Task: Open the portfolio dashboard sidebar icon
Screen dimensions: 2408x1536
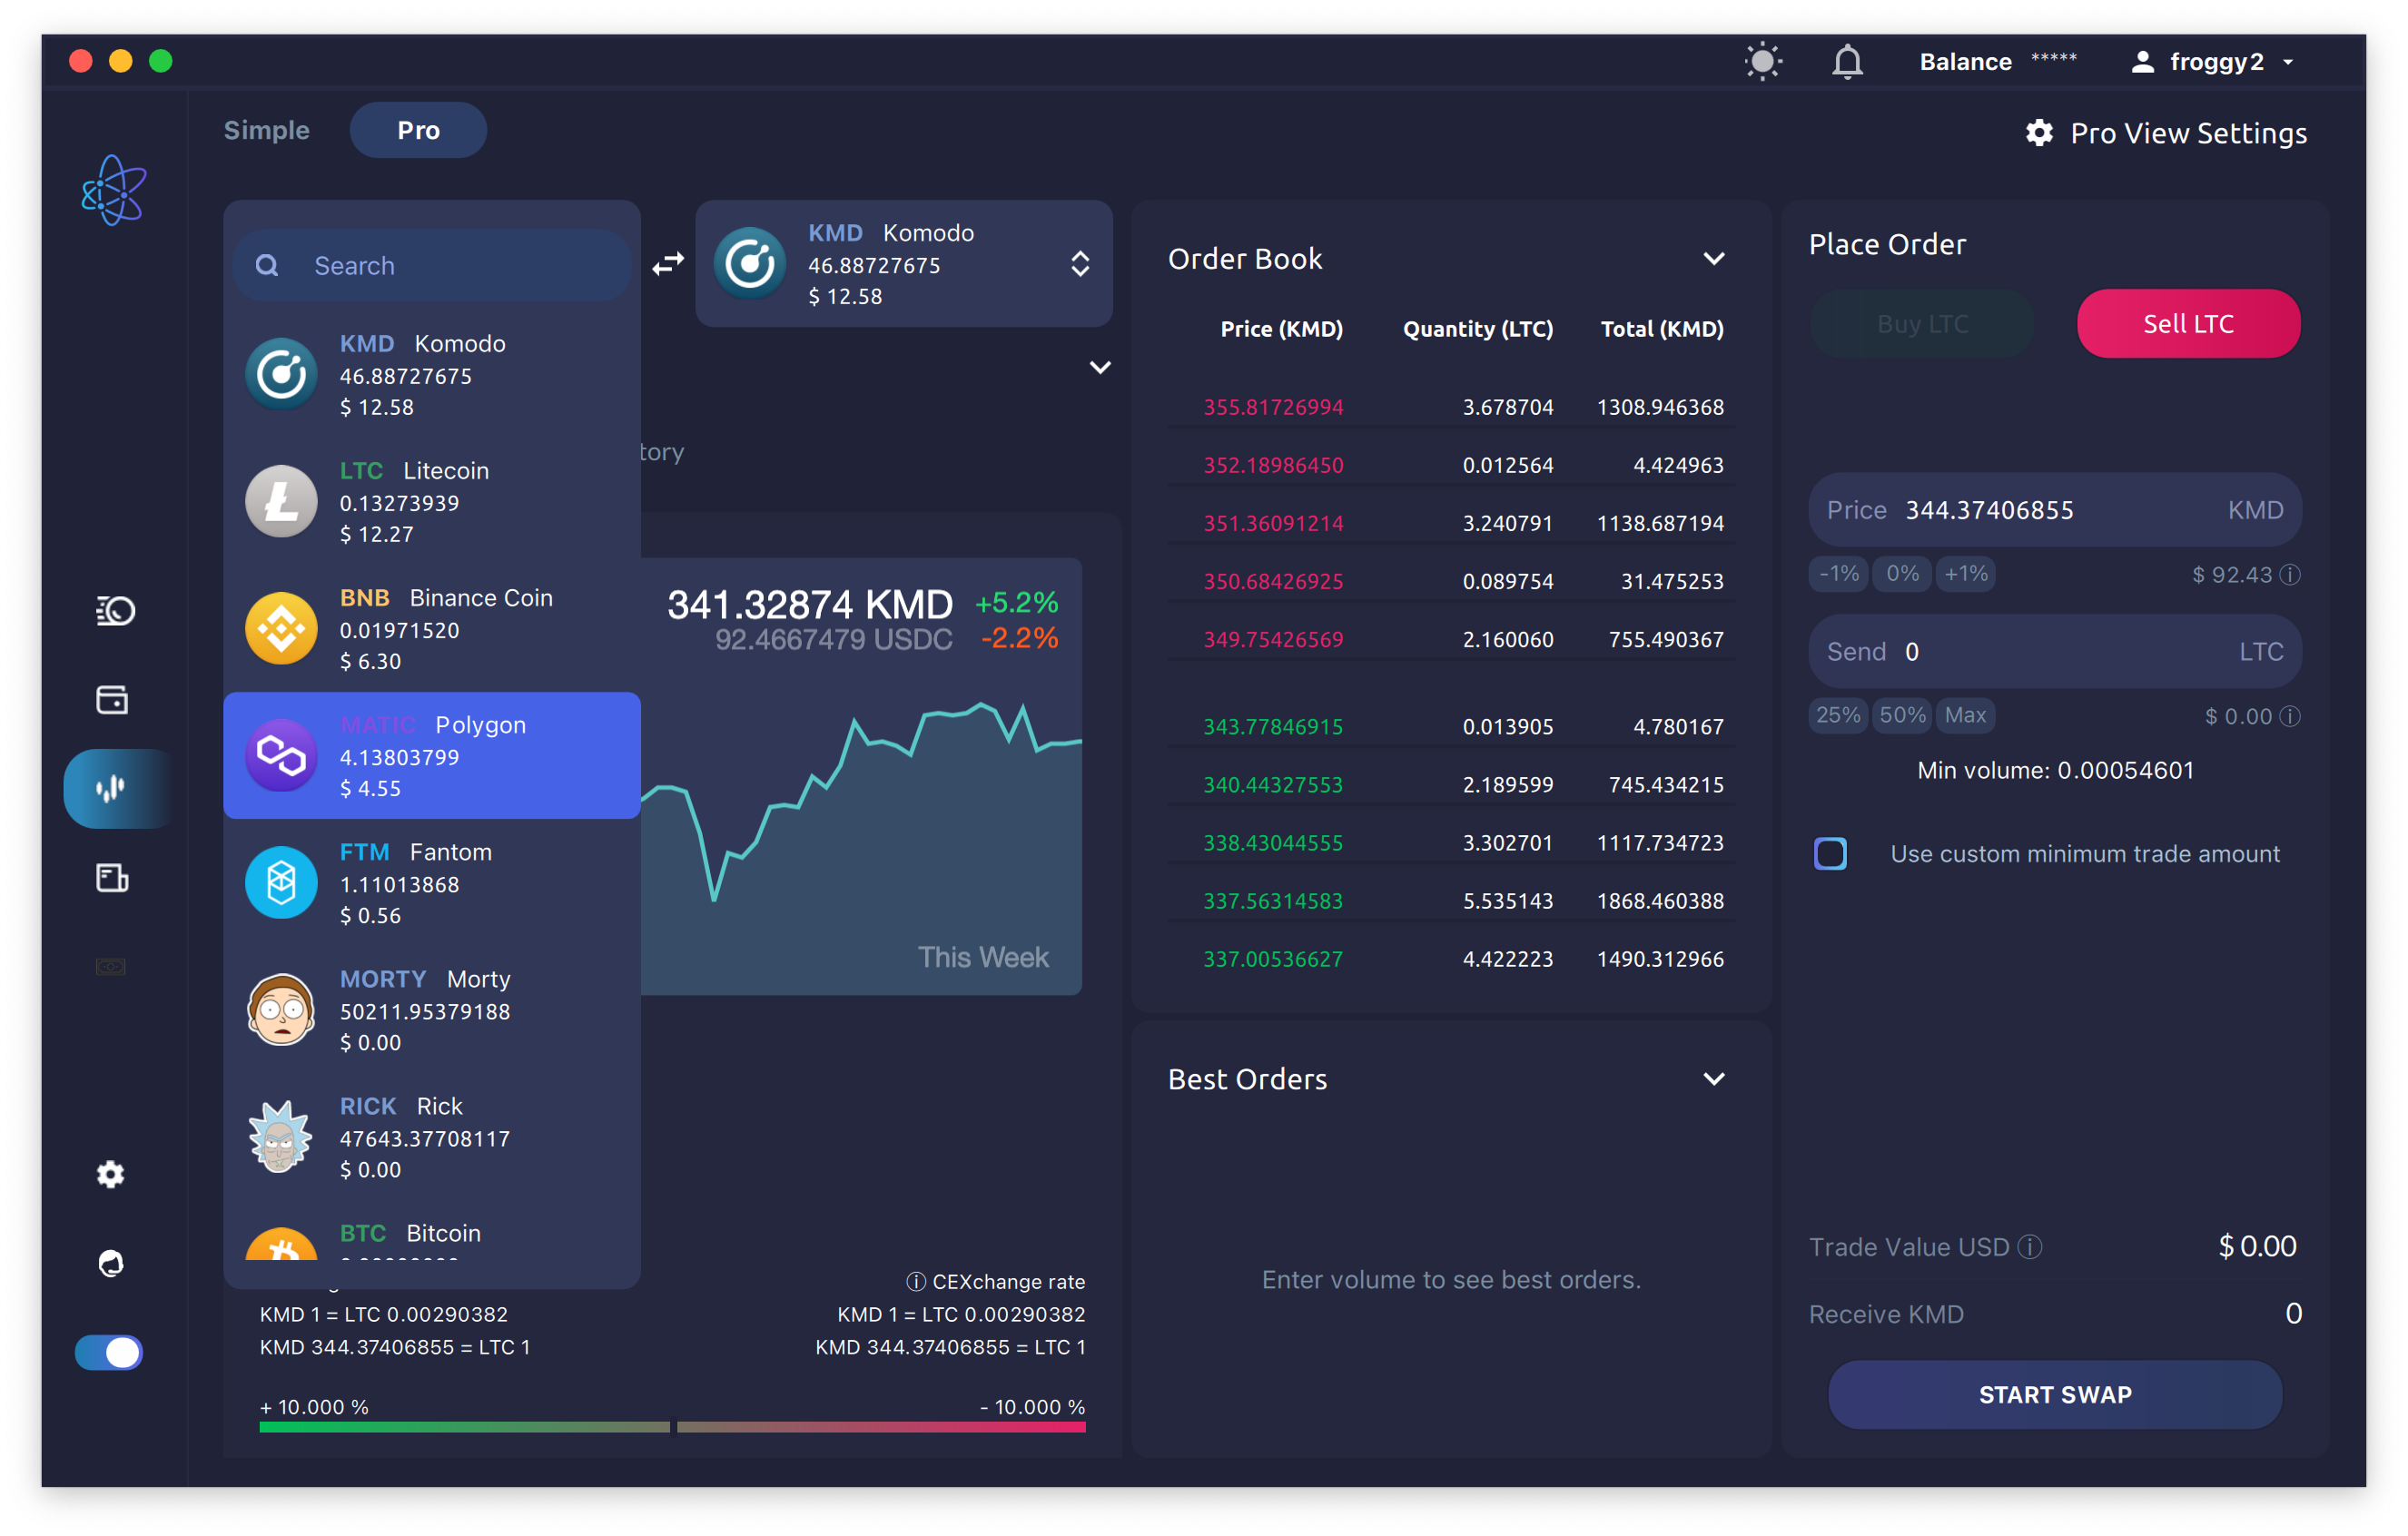Action: pos(114,610)
